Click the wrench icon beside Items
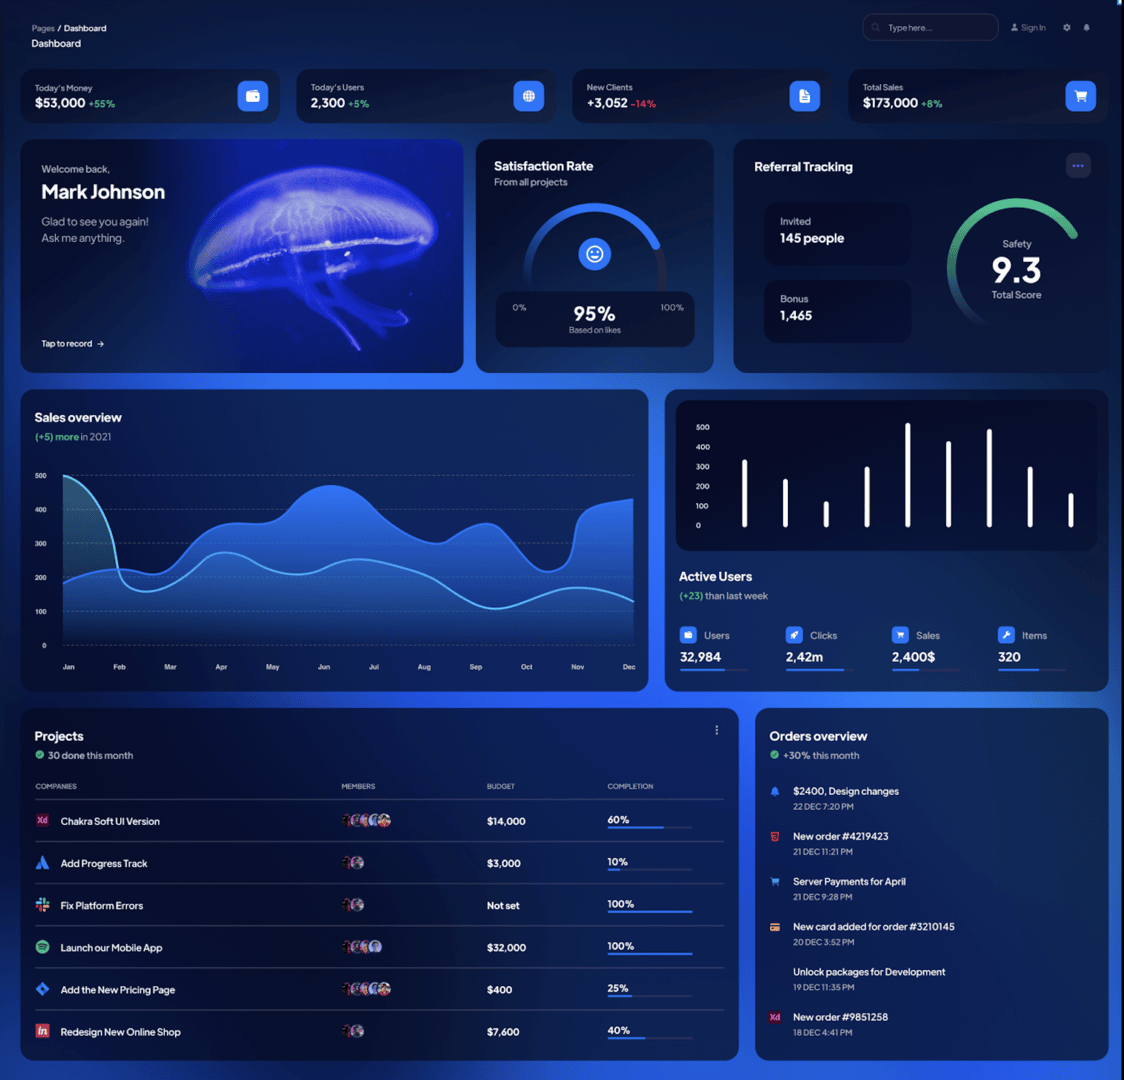Viewport: 1124px width, 1080px height. [1006, 635]
